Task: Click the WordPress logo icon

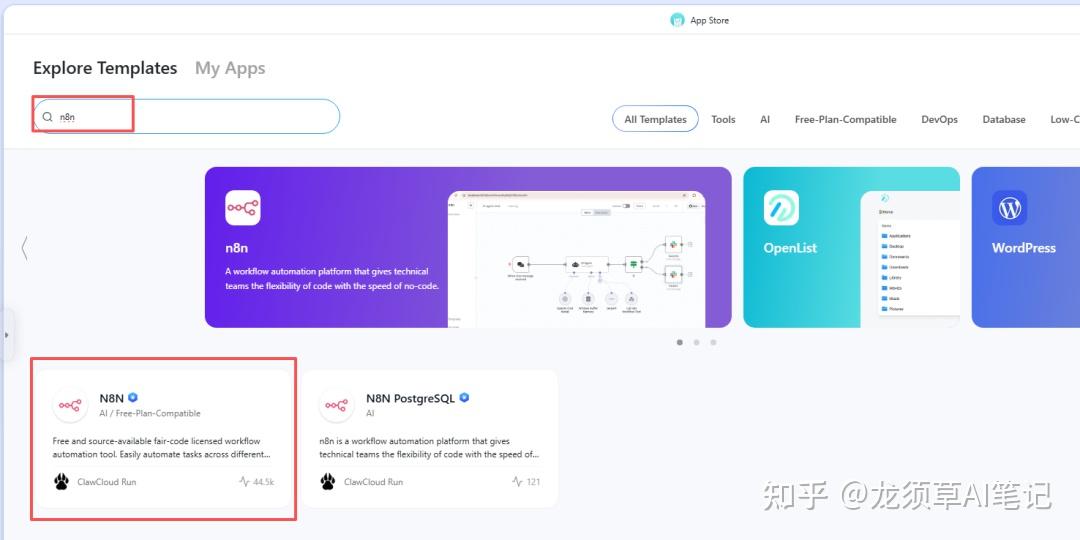Action: (x=1009, y=208)
